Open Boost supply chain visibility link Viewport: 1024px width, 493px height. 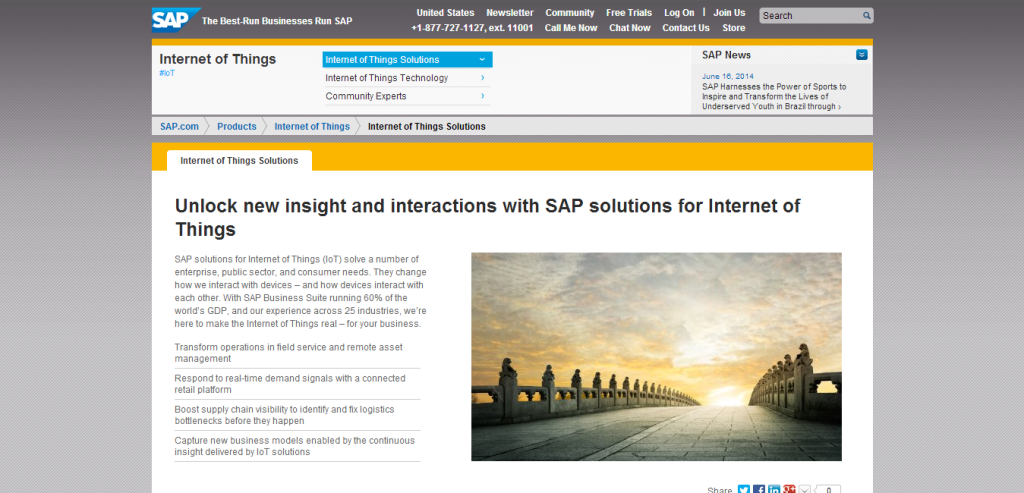pos(284,415)
